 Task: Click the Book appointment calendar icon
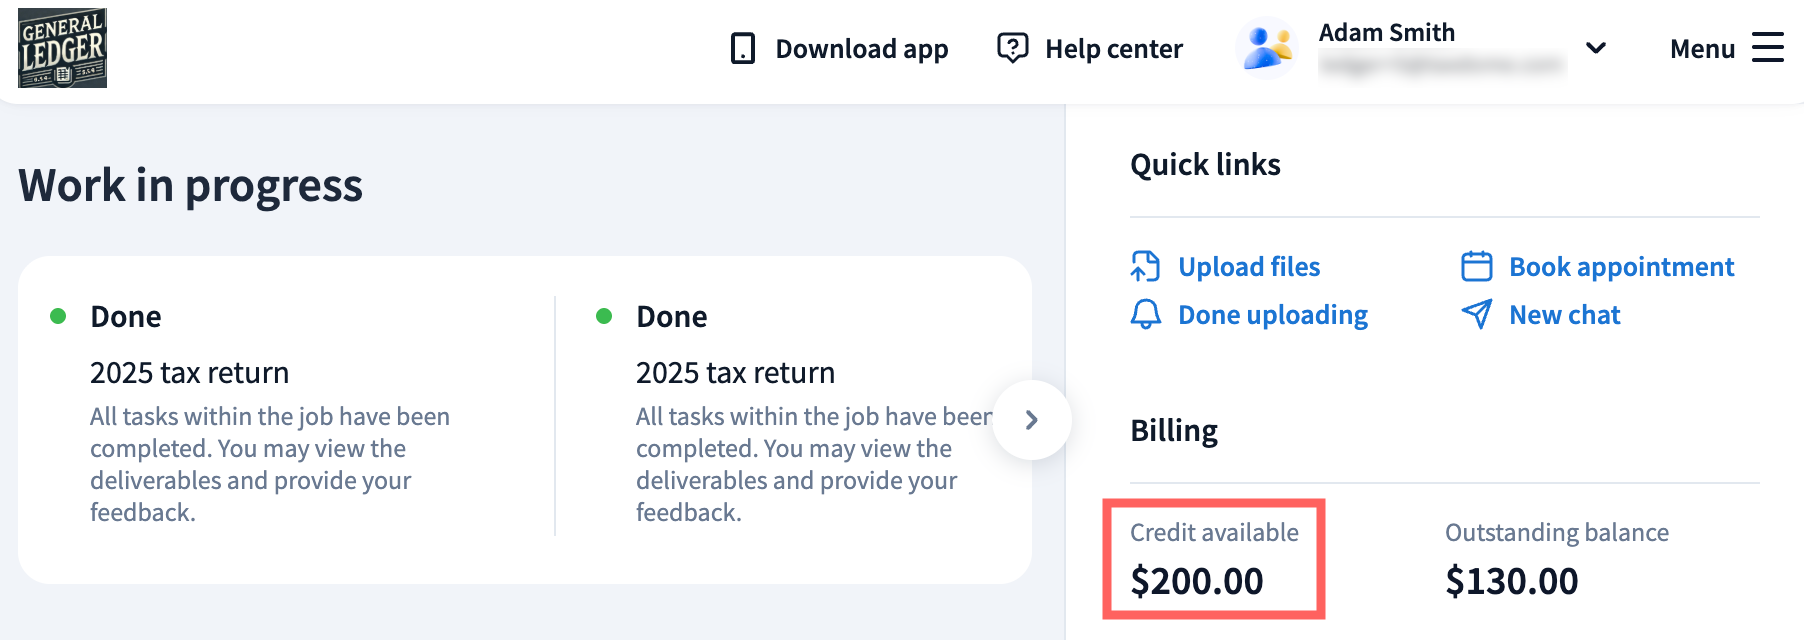(x=1477, y=267)
